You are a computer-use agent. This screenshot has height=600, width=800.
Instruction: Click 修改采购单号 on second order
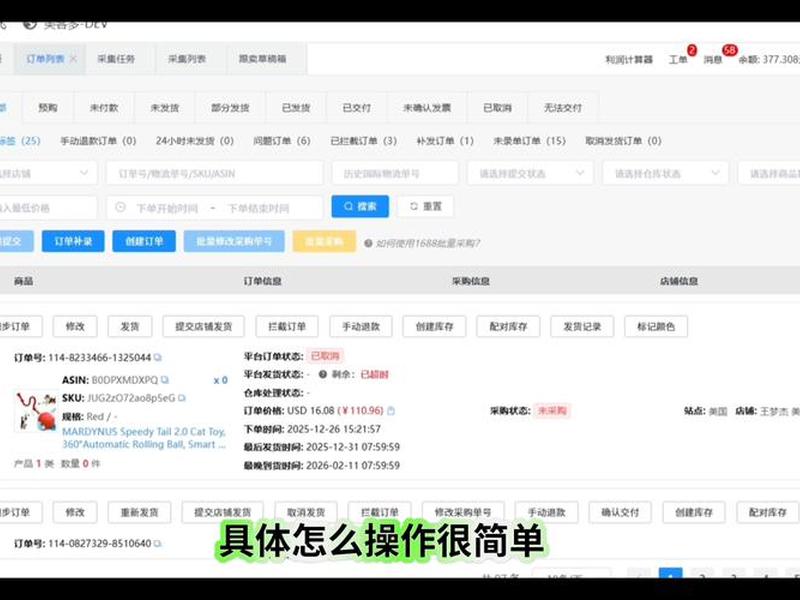(x=463, y=512)
